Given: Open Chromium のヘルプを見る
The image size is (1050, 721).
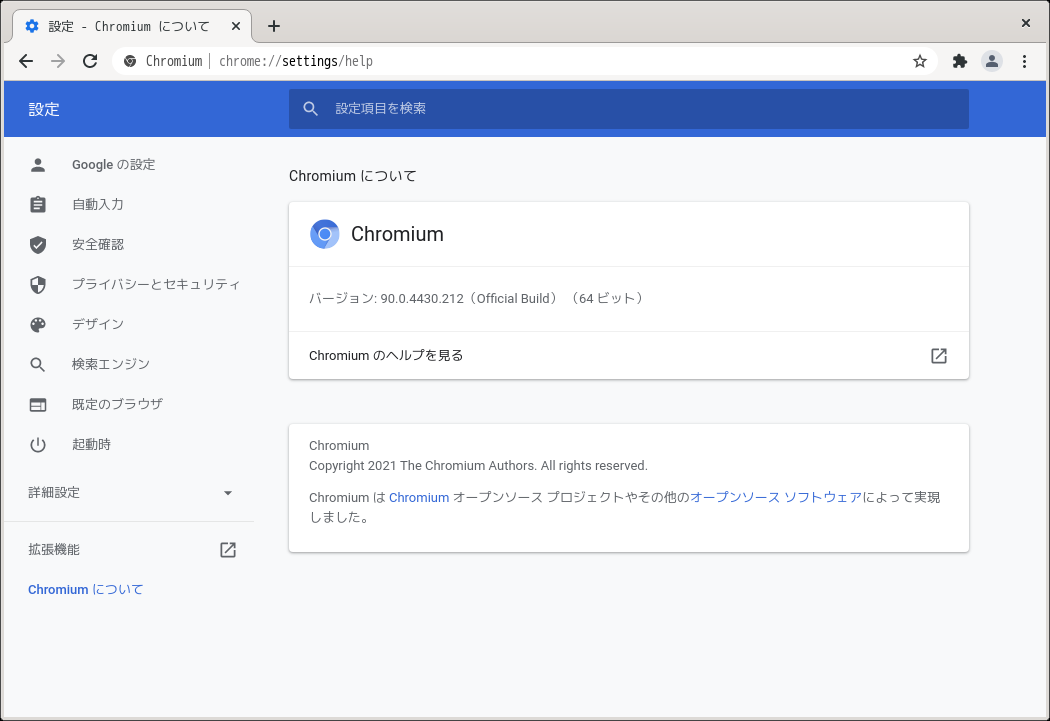Looking at the screenshot, I should coord(628,355).
